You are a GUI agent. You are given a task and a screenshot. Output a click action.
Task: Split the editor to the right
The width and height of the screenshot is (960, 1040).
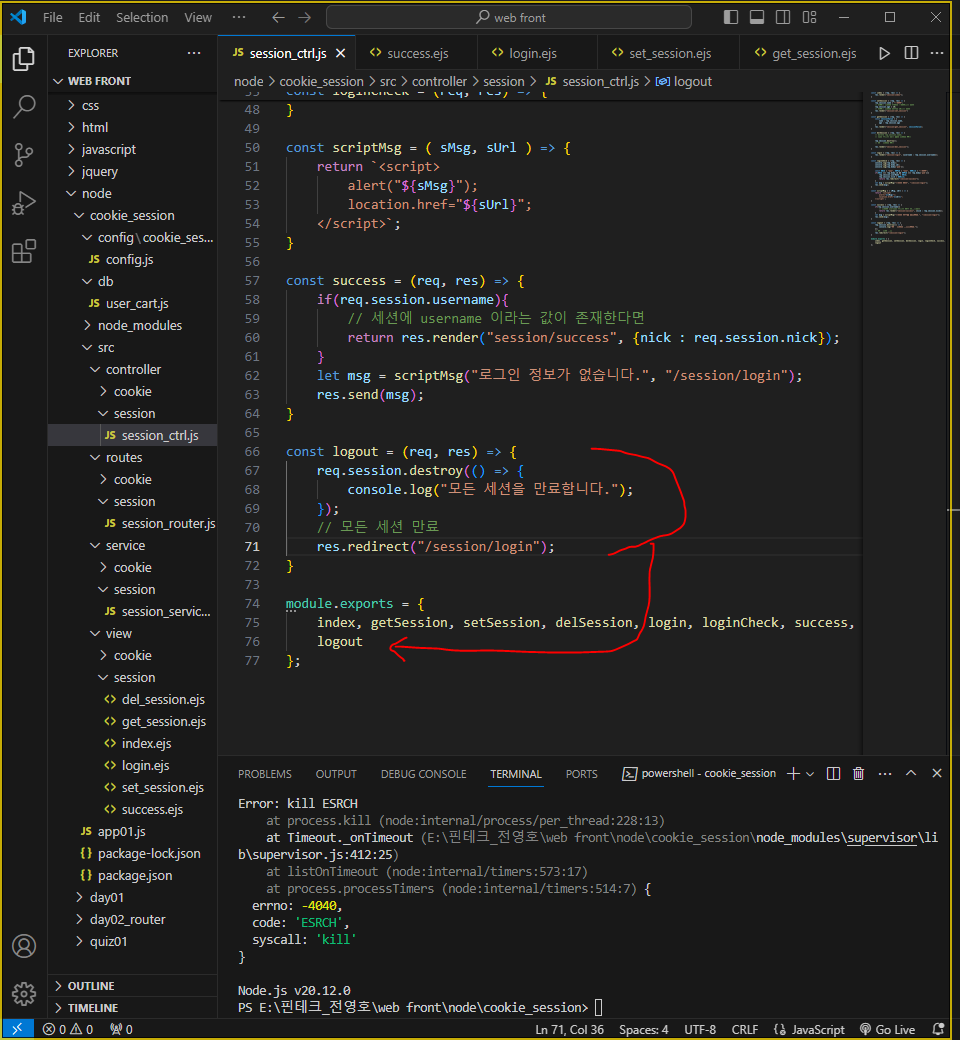tap(912, 53)
